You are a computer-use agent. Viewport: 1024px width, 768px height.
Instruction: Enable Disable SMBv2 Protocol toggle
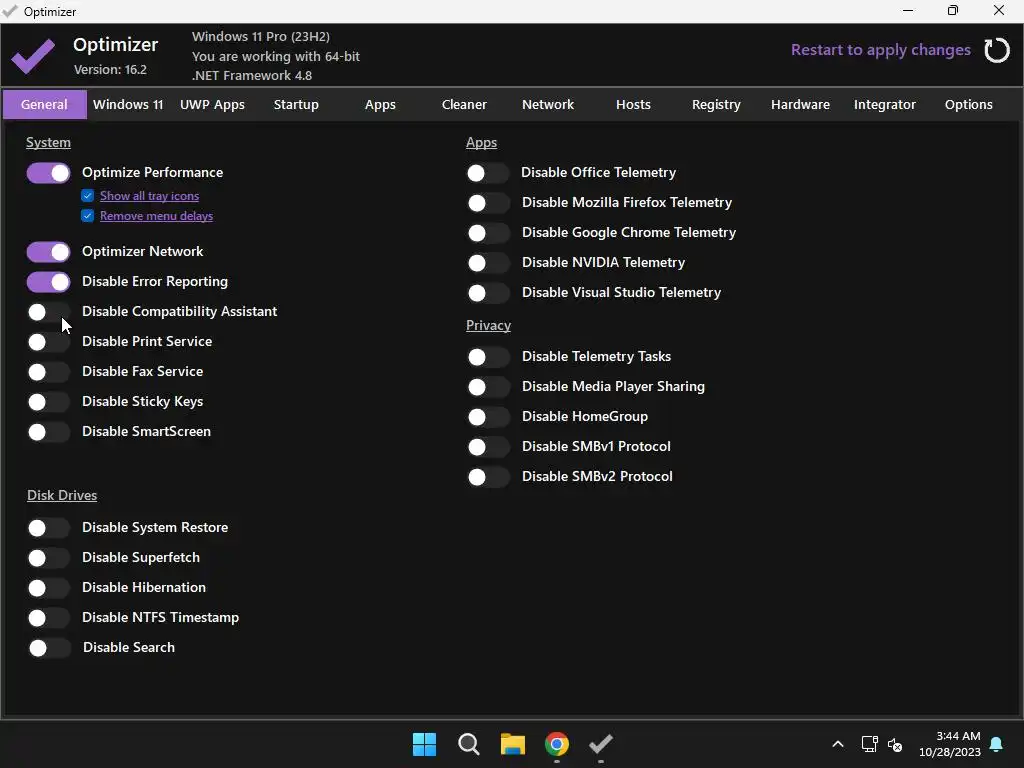pyautogui.click(x=488, y=477)
